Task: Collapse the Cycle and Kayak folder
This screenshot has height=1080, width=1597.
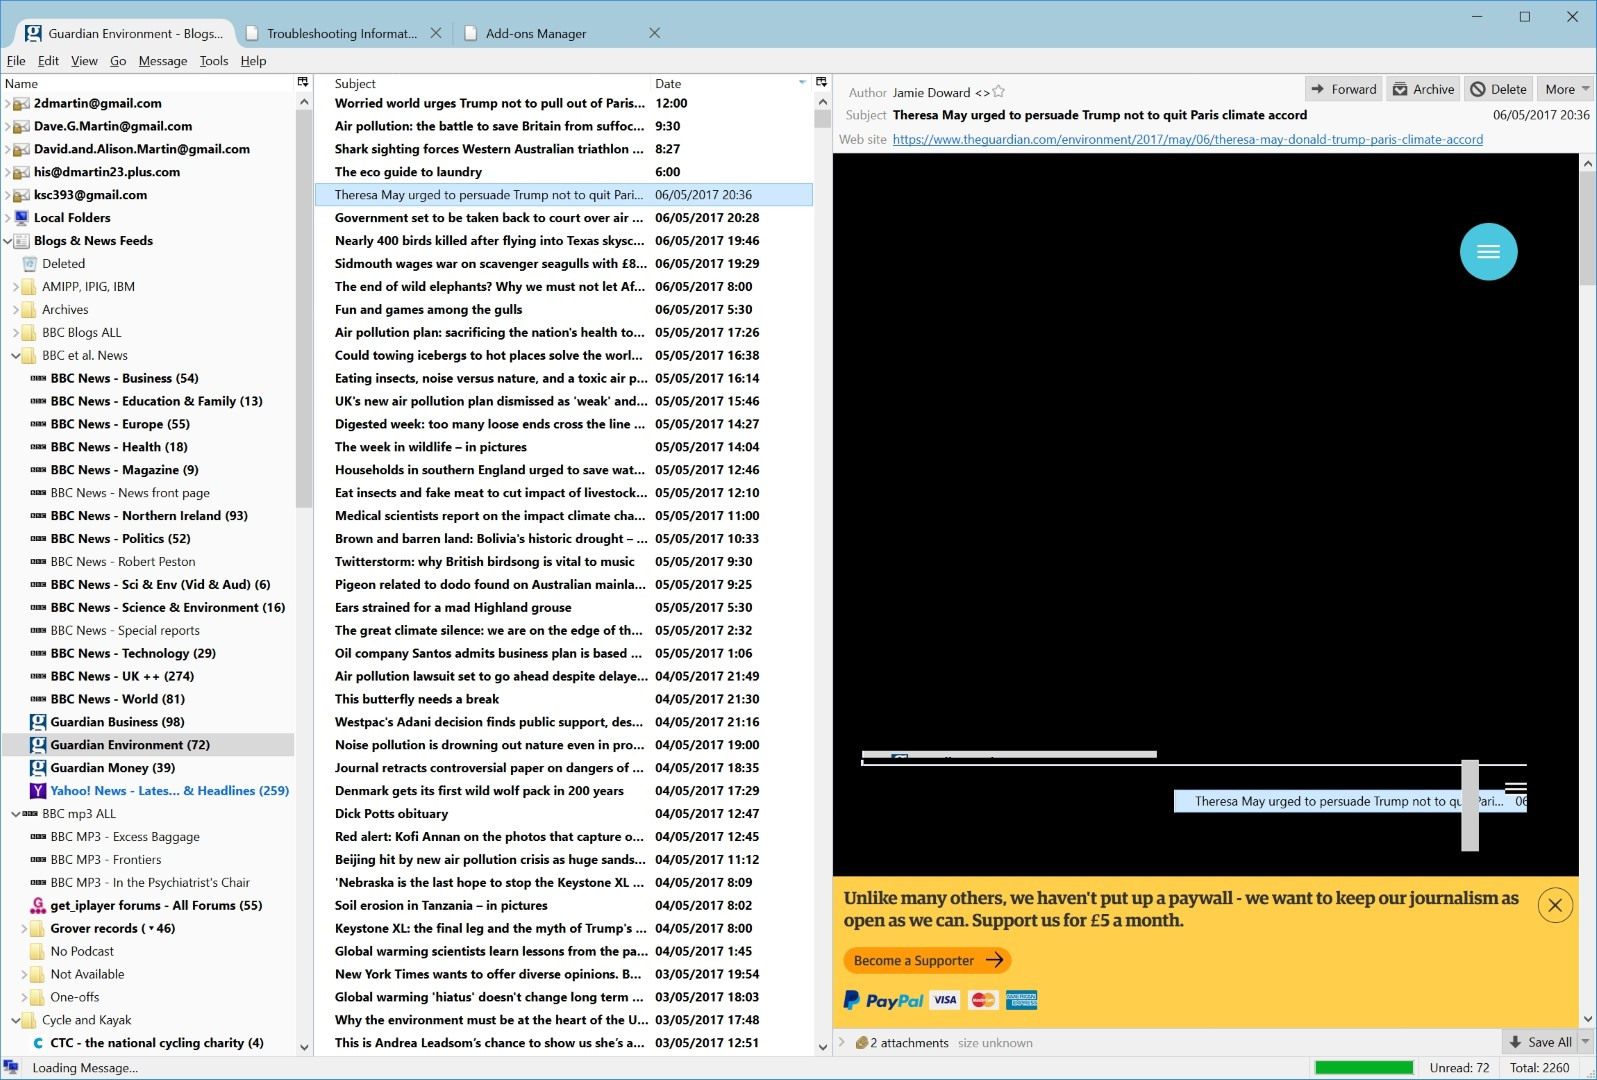Action: pos(16,1020)
